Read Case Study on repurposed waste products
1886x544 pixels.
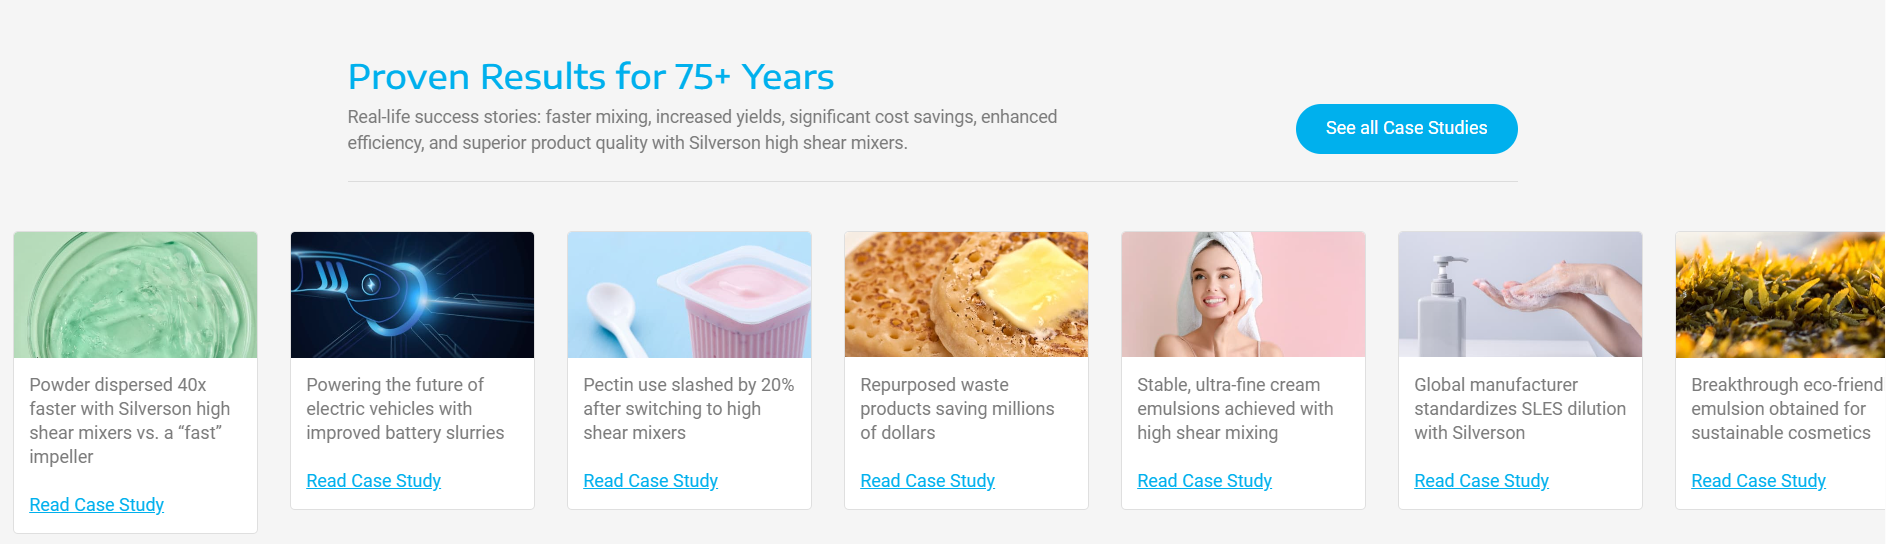coord(928,481)
